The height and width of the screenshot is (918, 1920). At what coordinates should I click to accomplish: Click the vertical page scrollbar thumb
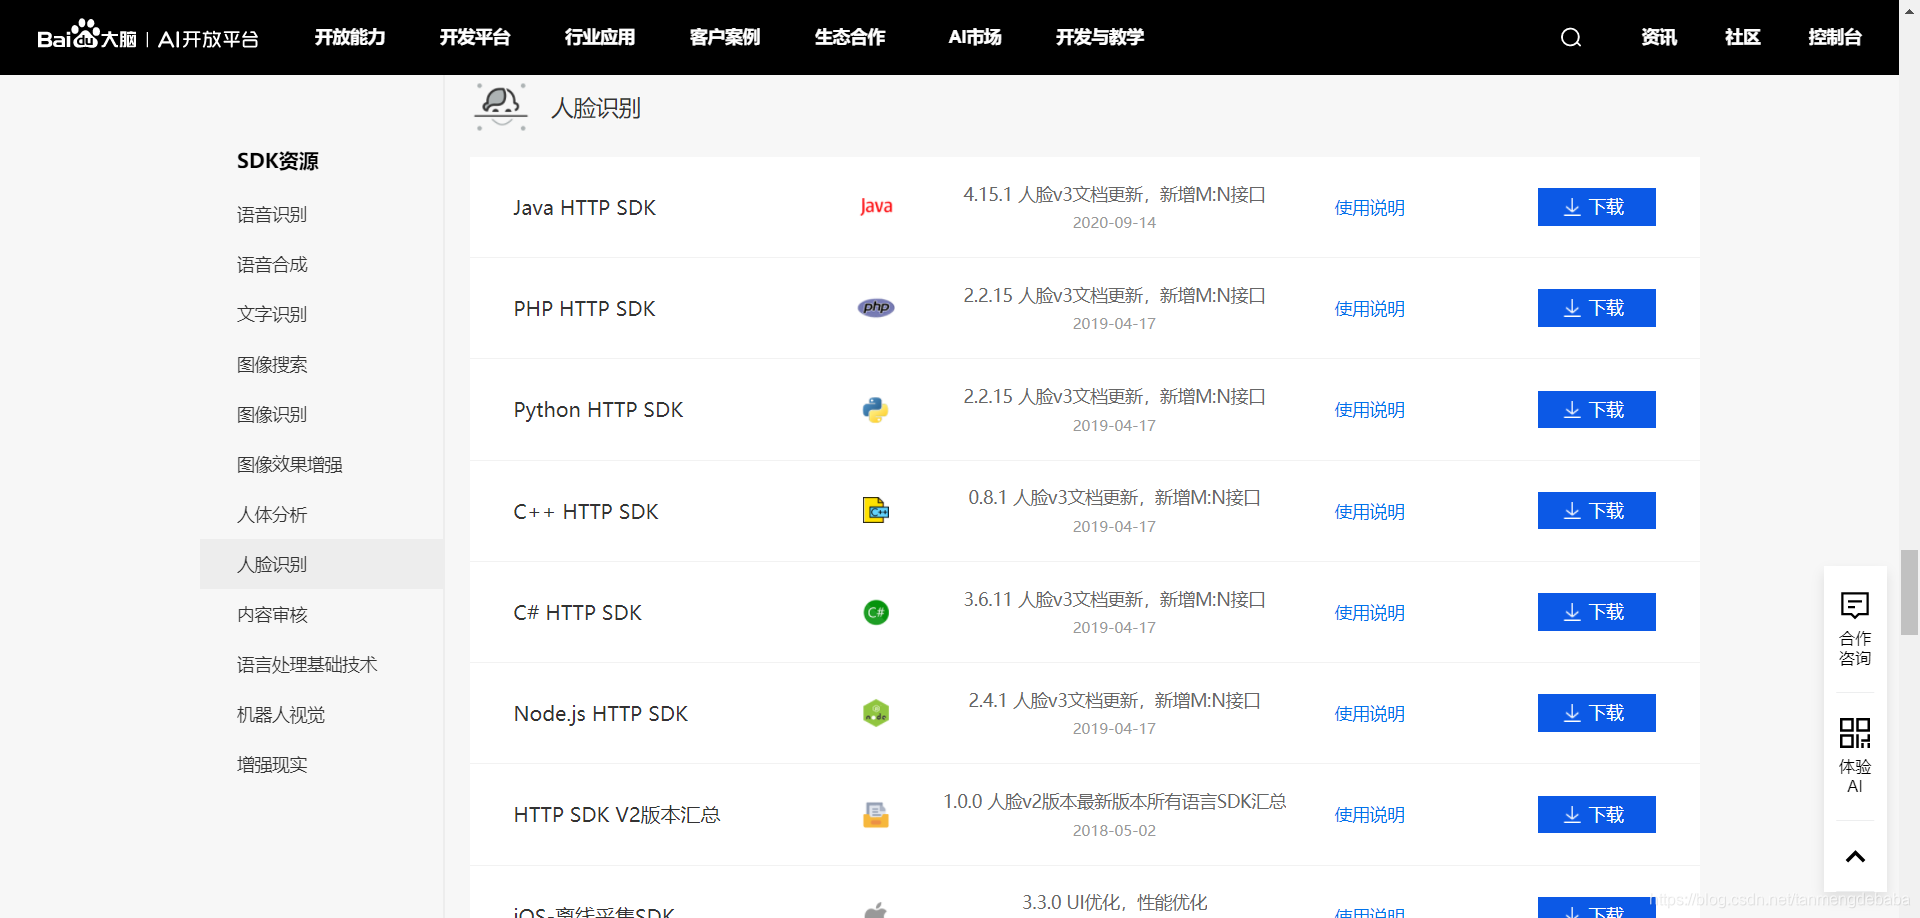pyautogui.click(x=1909, y=592)
